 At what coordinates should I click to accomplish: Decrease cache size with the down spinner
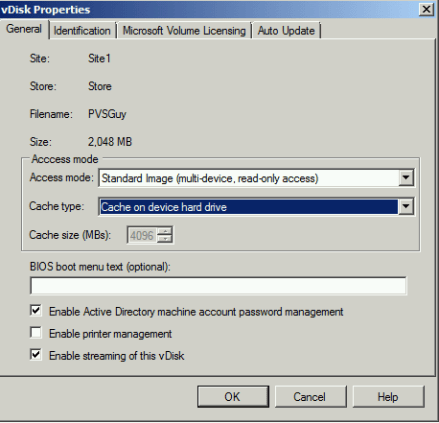(164, 239)
